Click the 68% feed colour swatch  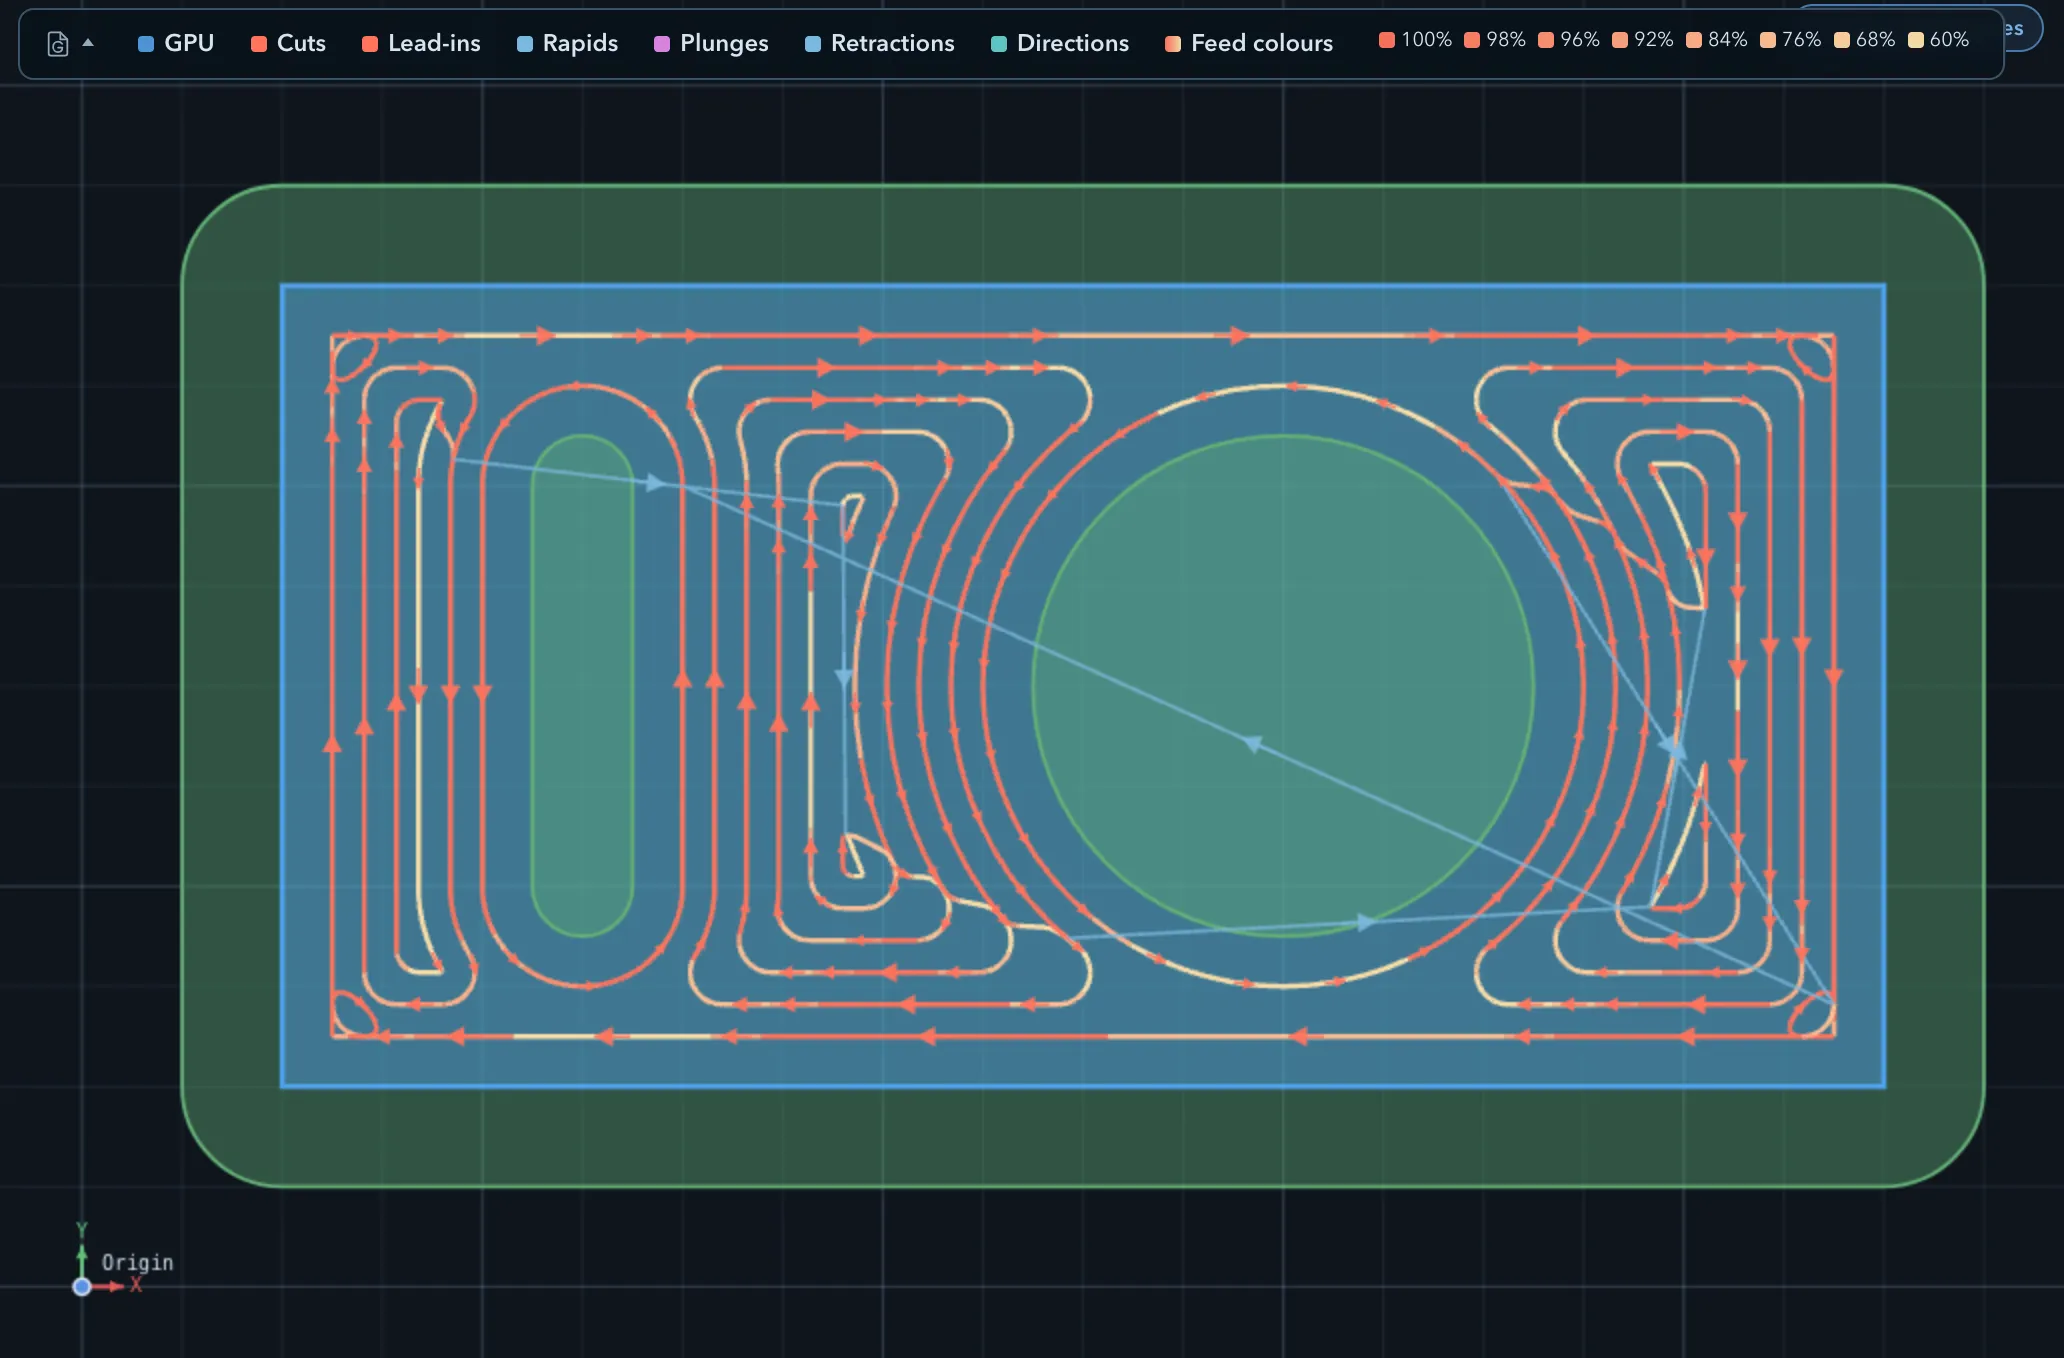(1842, 40)
